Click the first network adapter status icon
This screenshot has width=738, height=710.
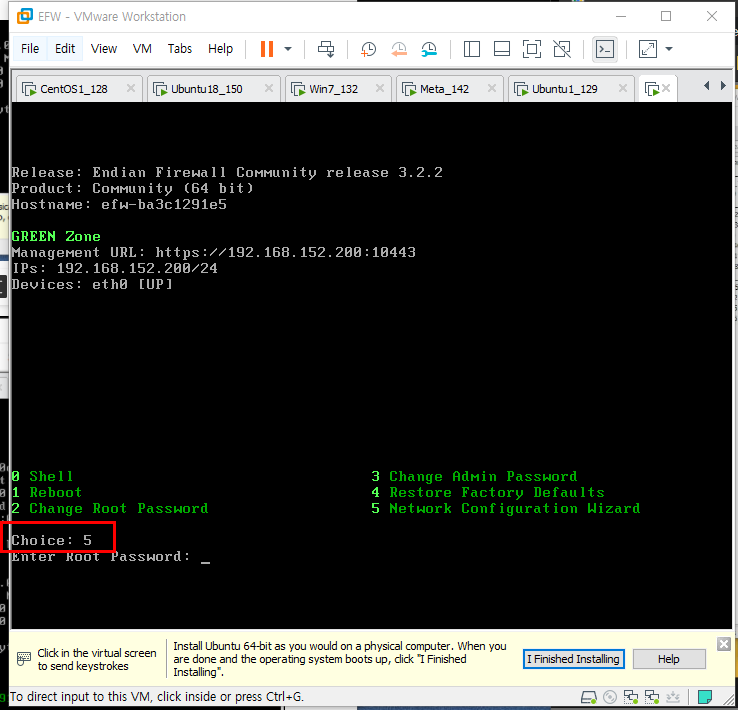pyautogui.click(x=631, y=697)
